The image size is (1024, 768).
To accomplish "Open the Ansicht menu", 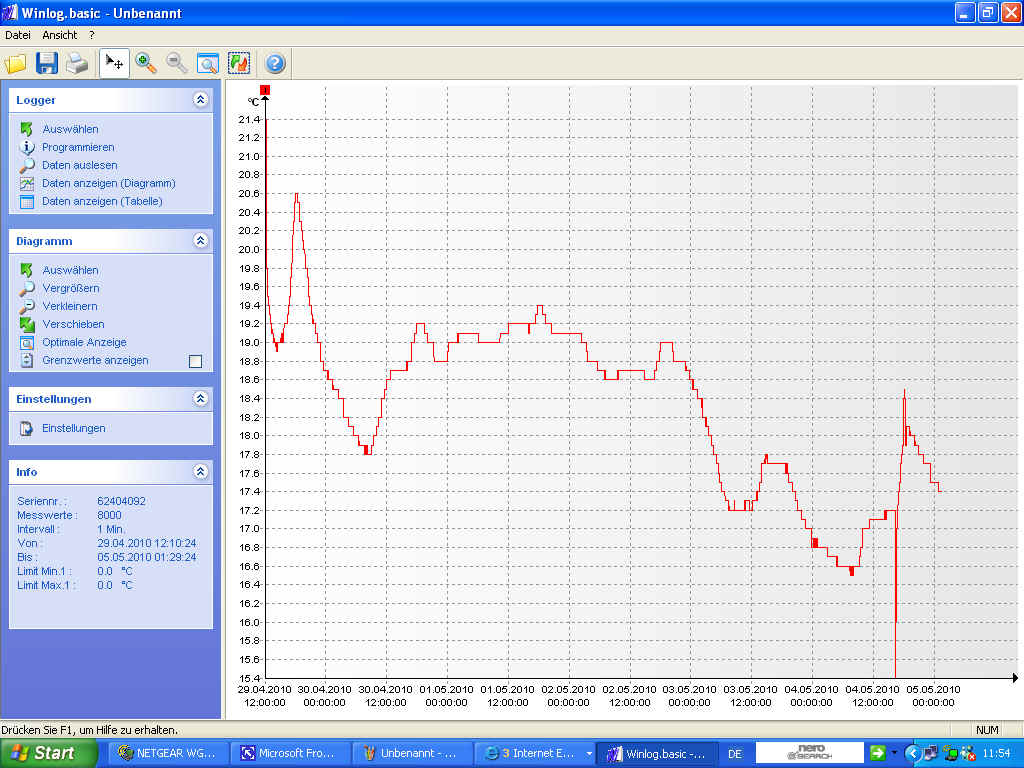I will [x=59, y=35].
